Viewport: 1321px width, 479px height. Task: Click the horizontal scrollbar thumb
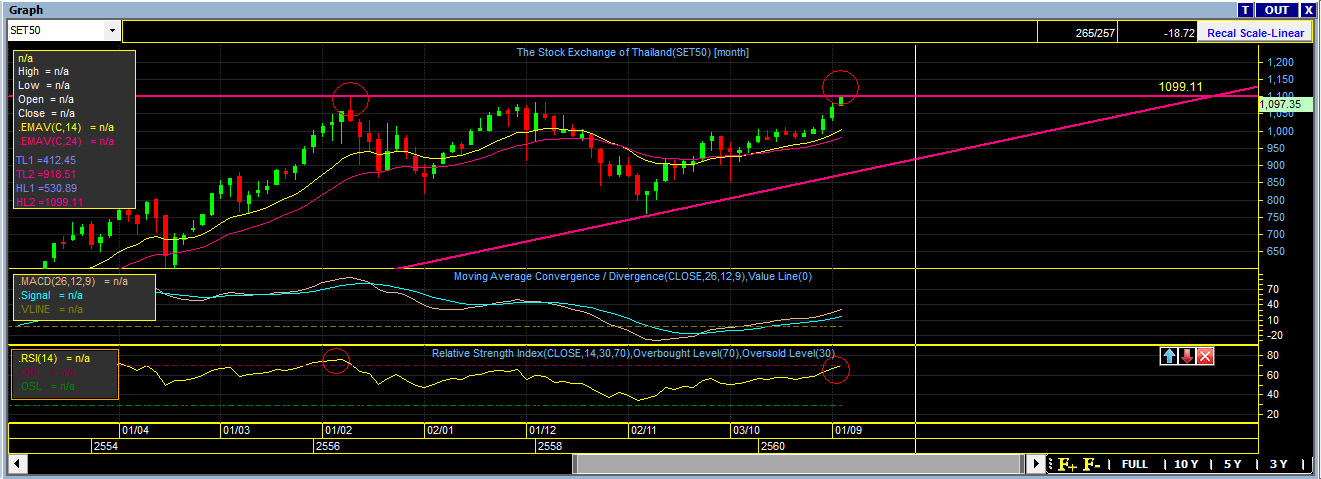click(799, 465)
